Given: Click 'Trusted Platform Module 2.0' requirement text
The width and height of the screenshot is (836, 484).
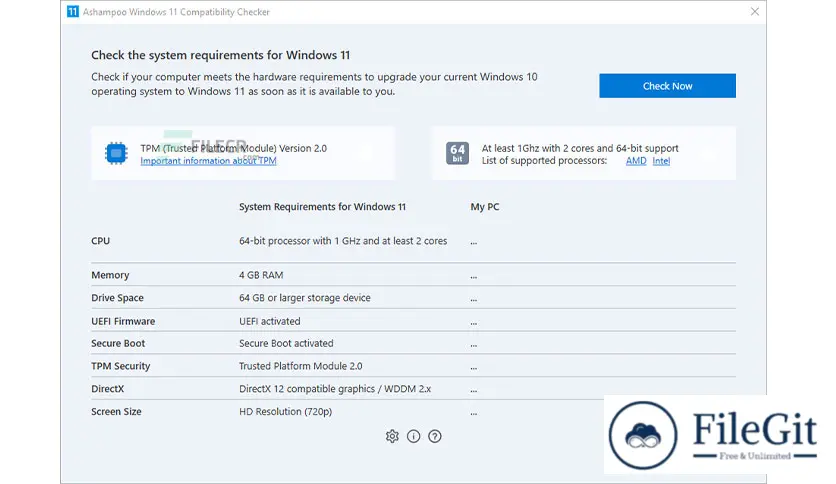Looking at the screenshot, I should (300, 366).
